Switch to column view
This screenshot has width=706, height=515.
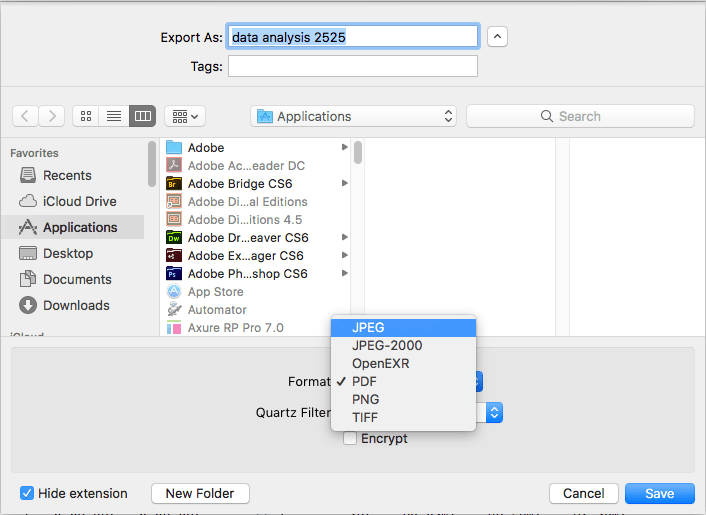pos(143,116)
